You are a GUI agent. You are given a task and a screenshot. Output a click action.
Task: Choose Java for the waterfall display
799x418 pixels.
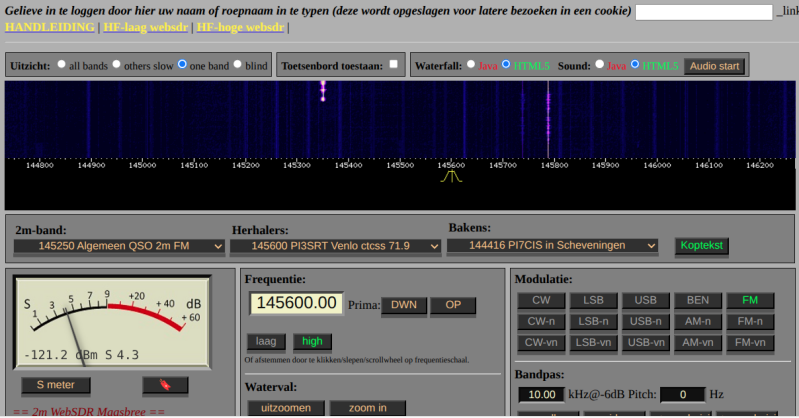tap(471, 66)
